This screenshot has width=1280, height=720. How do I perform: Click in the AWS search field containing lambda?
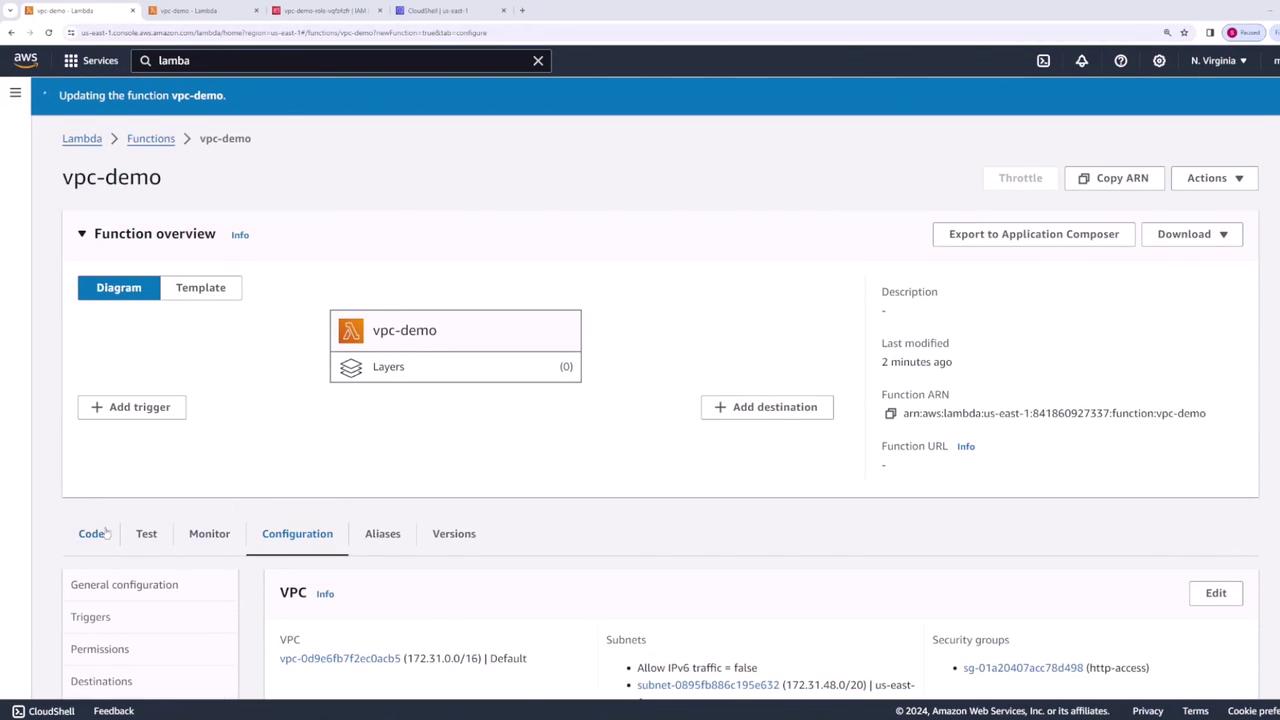pos(340,60)
